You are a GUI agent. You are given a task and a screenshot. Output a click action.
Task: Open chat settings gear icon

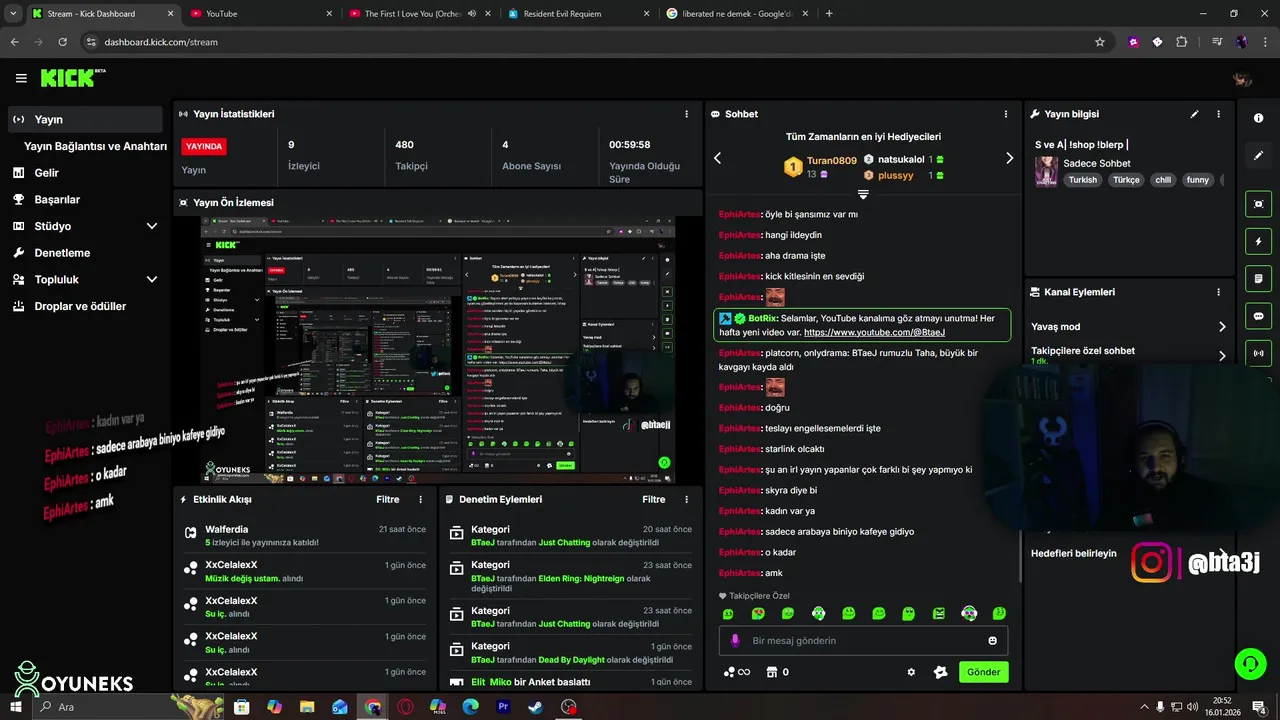911,672
